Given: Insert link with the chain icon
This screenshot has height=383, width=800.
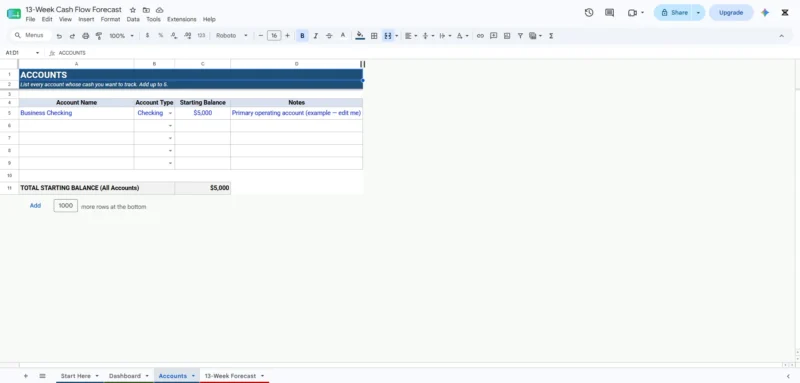Looking at the screenshot, I should coord(480,36).
